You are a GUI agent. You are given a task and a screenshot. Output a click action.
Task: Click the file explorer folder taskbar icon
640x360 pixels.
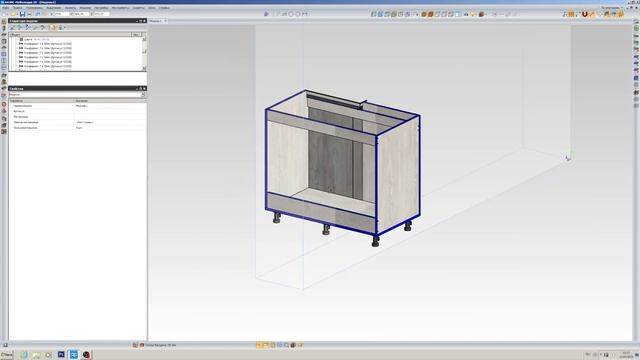[36, 355]
